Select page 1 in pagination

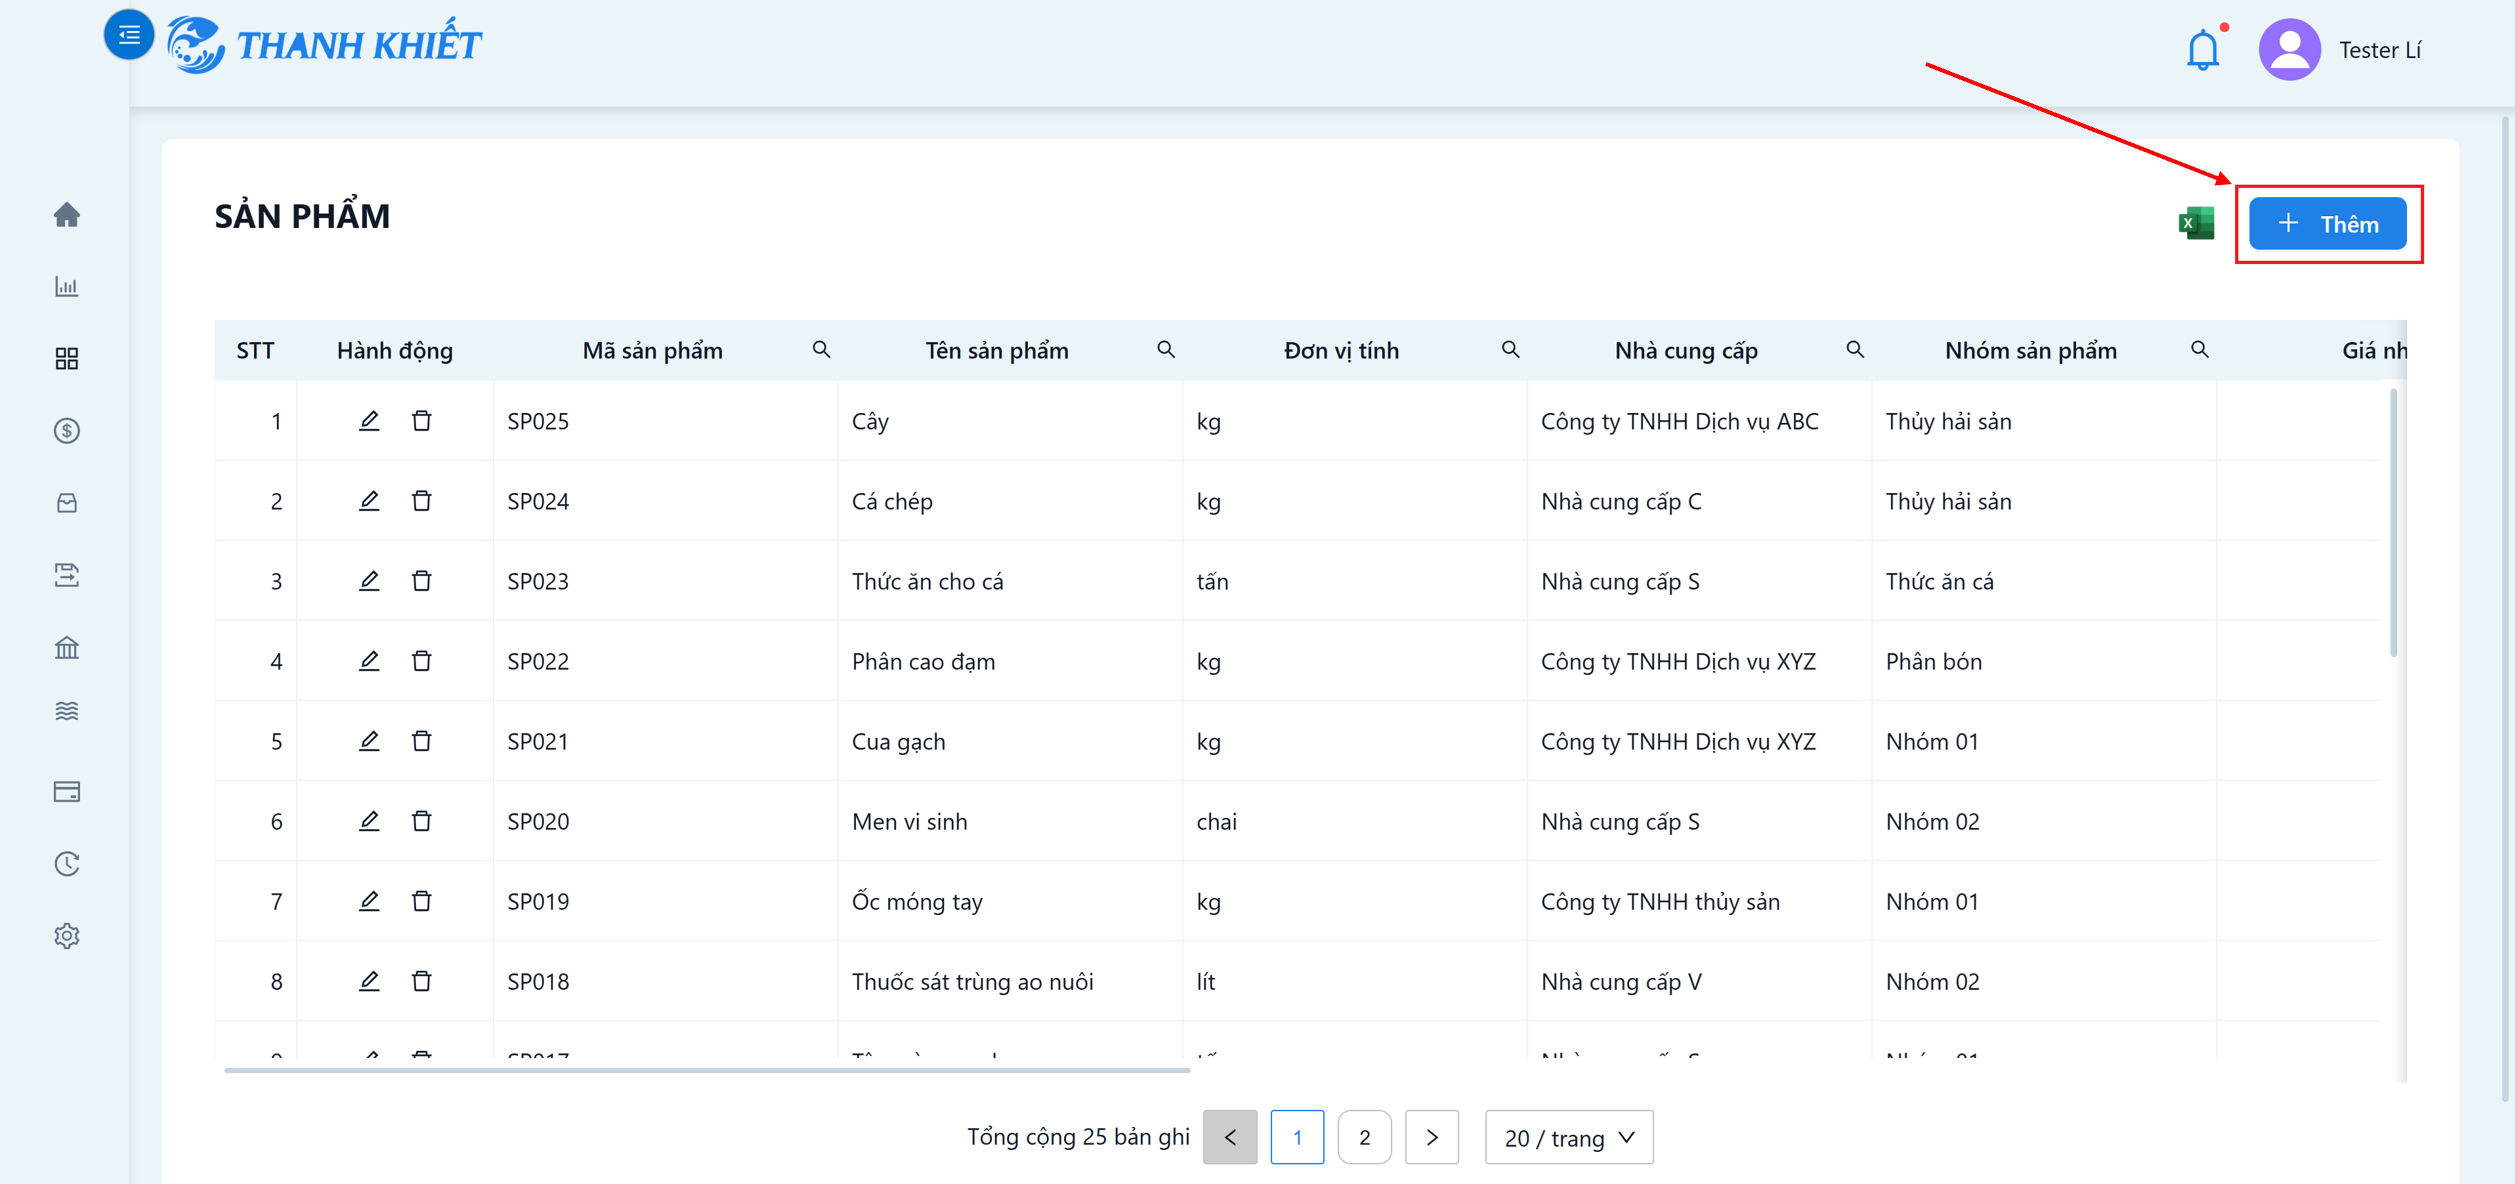(x=1297, y=1137)
